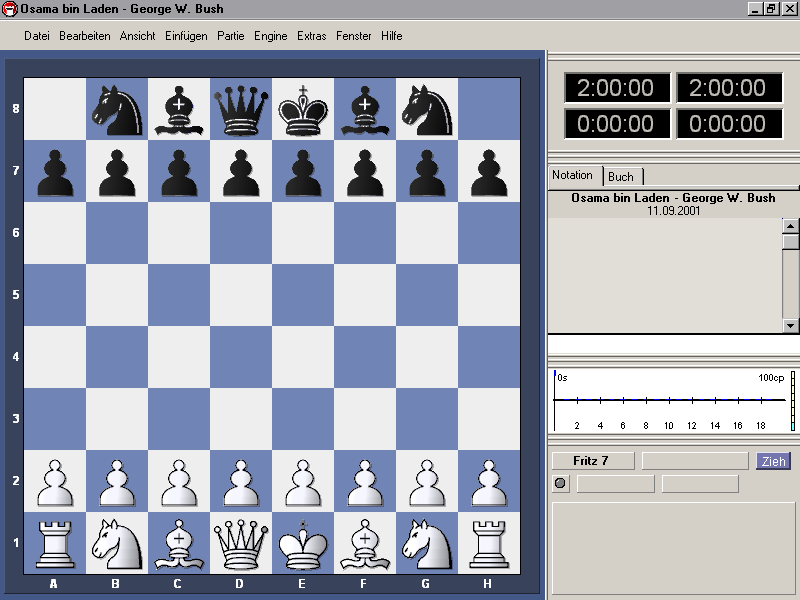
Task: Click the Fritz application icon in title bar
Action: (x=9, y=9)
